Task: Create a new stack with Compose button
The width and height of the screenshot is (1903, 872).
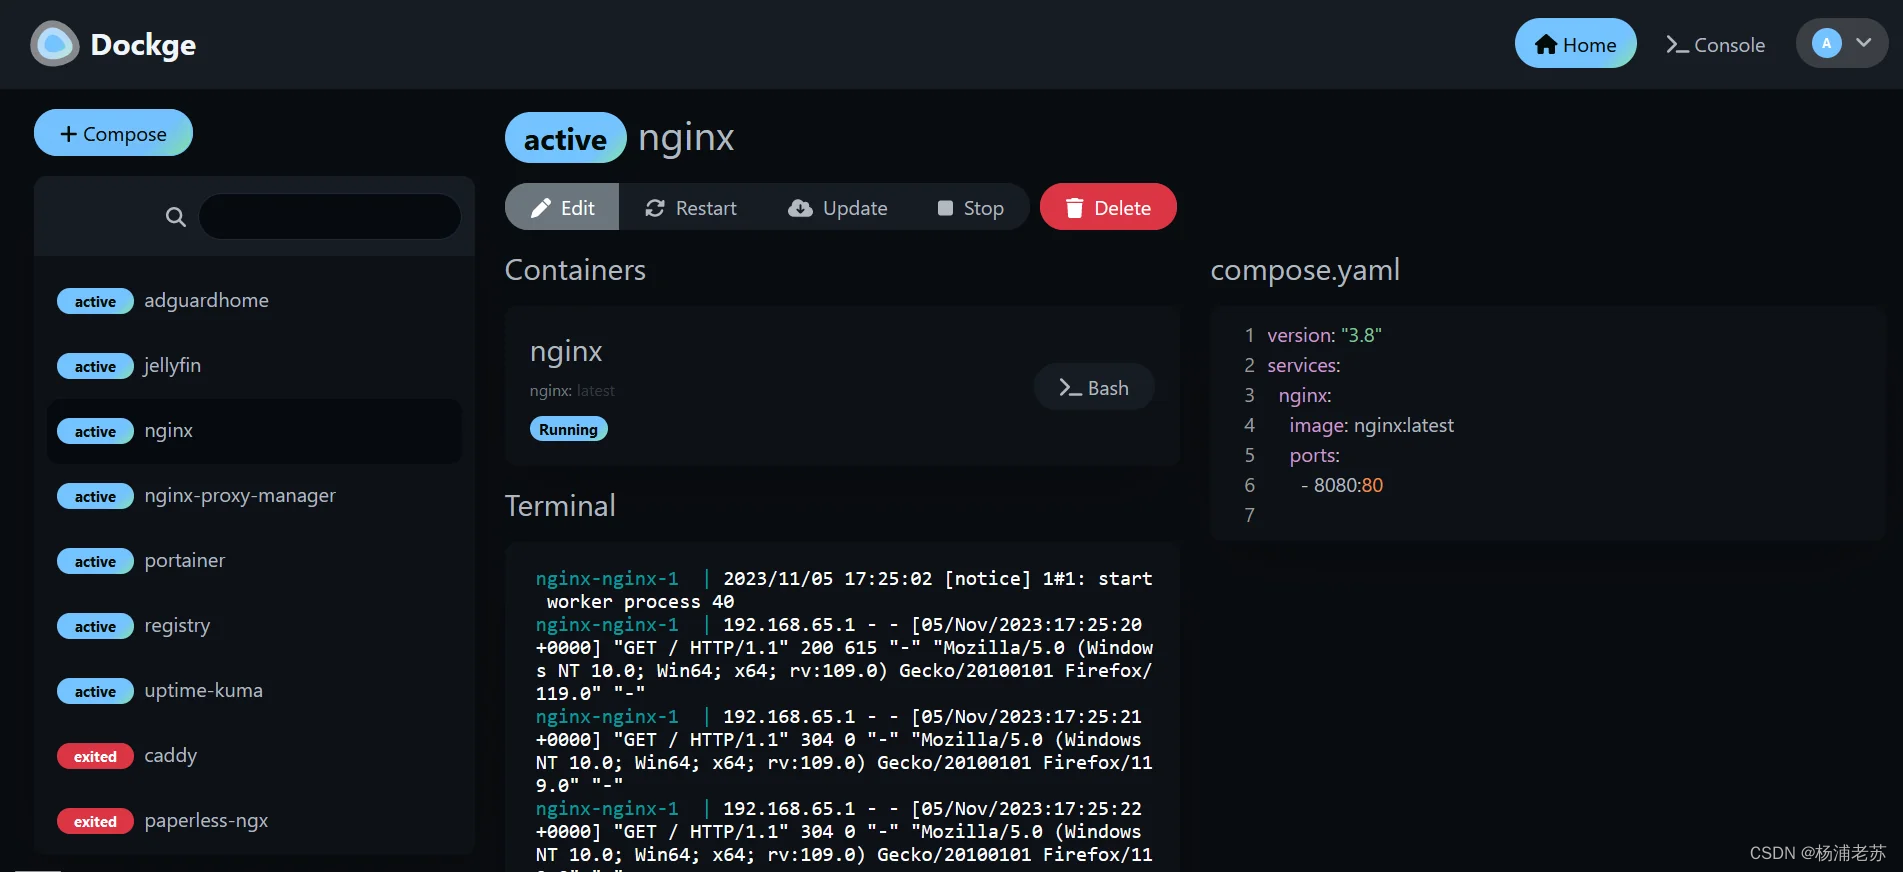Action: [113, 133]
